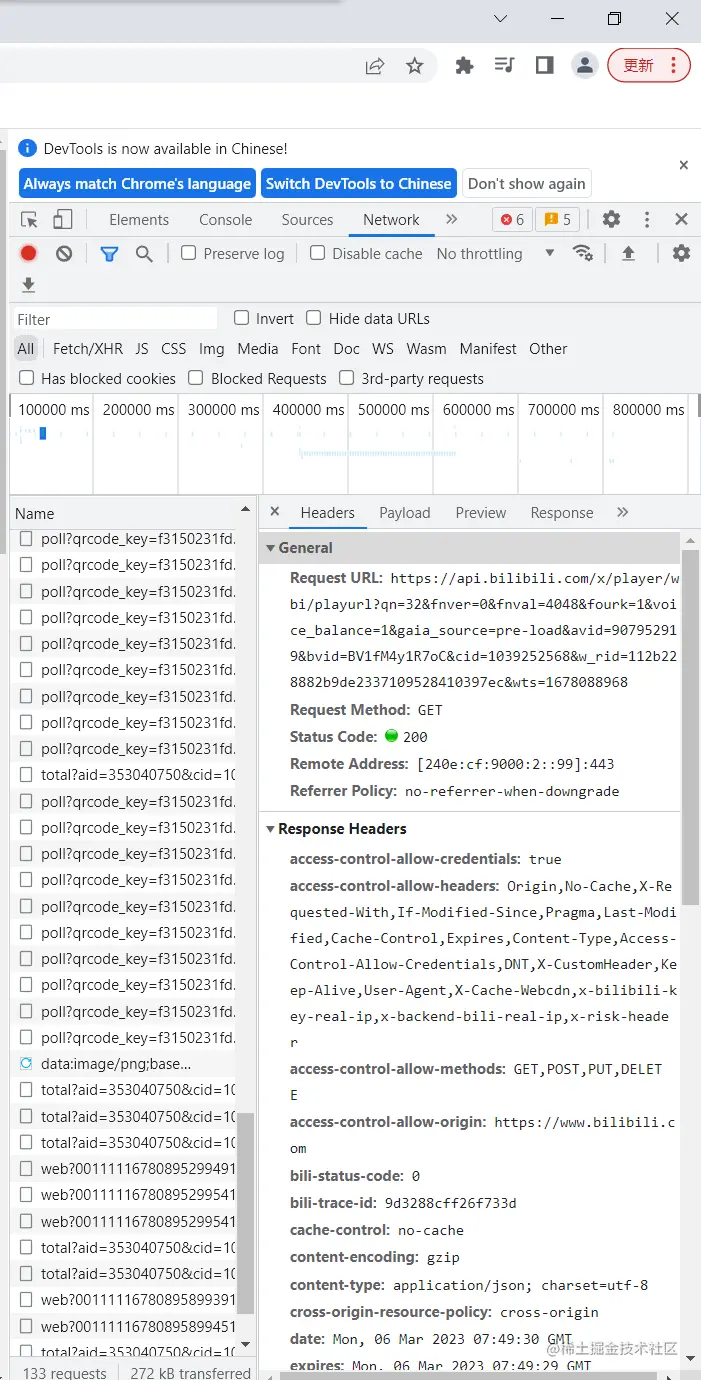
Task: Open the Extensions puzzle icon
Action: pos(464,66)
